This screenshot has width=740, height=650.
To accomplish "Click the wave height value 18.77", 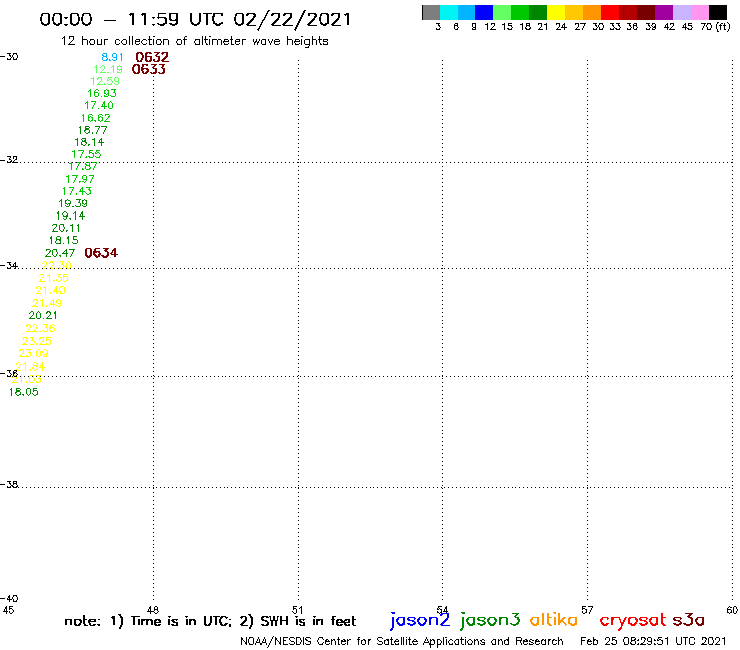I will pyautogui.click(x=93, y=130).
